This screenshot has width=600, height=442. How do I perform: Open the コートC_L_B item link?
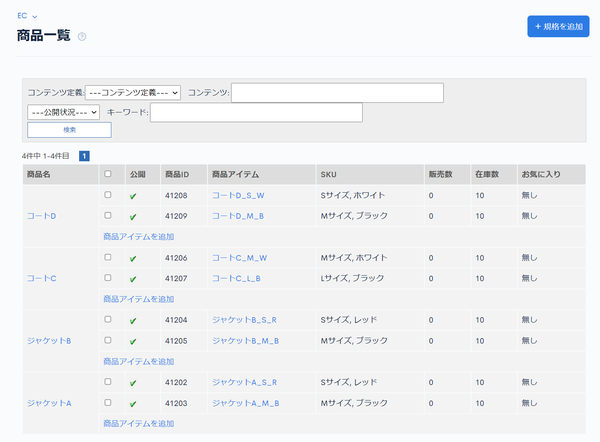click(236, 279)
